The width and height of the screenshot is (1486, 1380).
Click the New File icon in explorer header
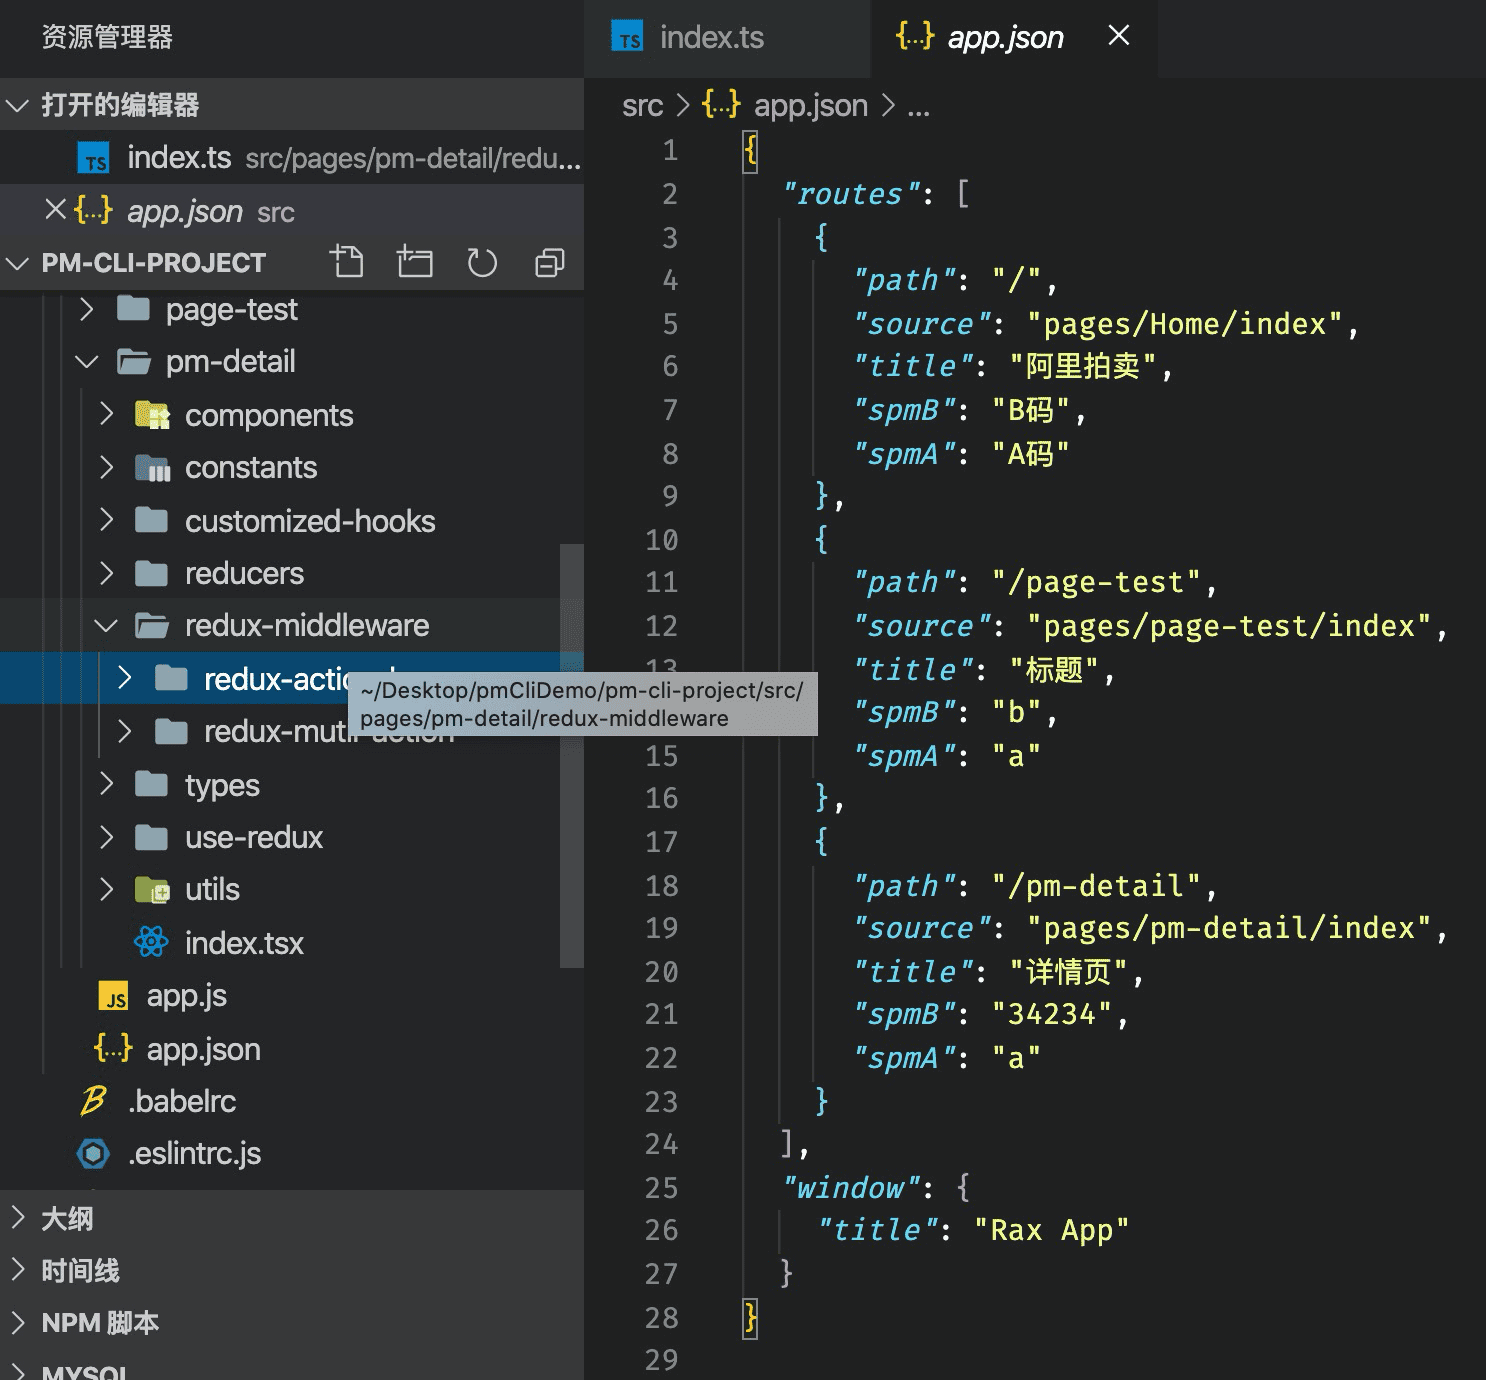(347, 262)
